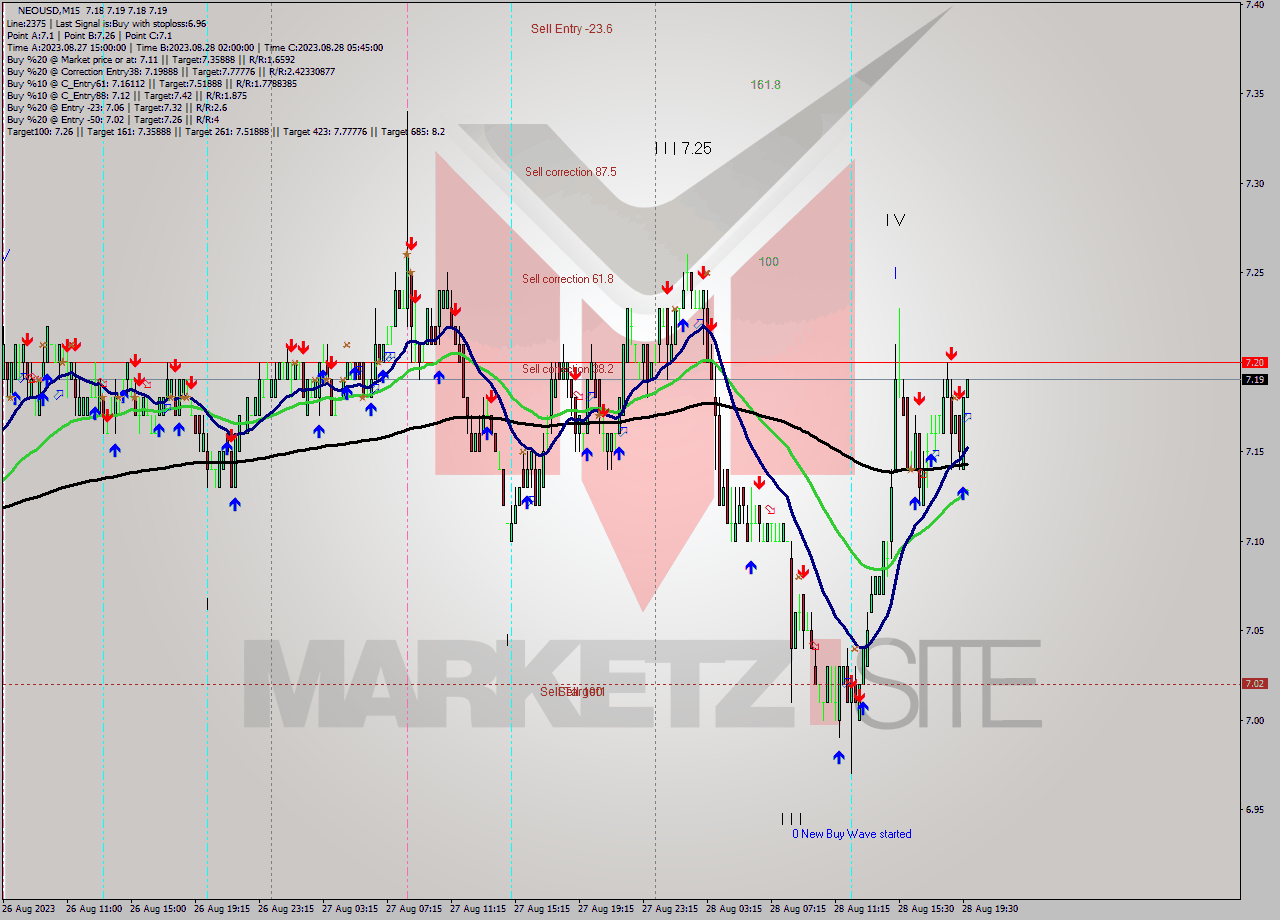Click the 'I V' wave label
The width and height of the screenshot is (1280, 920).
tap(895, 220)
